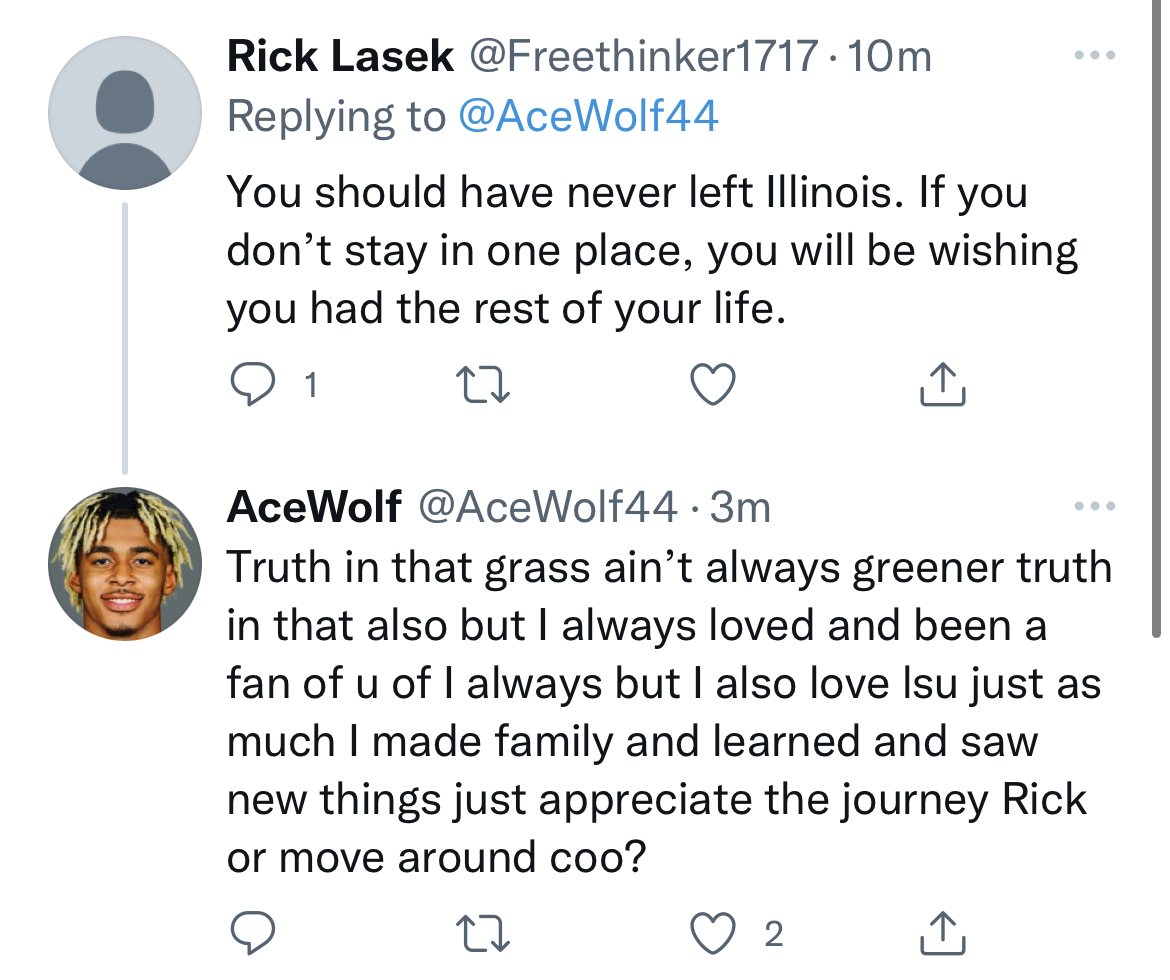Open the AceWolf display name
Viewport: 1170px width, 980px height.
[x=314, y=508]
